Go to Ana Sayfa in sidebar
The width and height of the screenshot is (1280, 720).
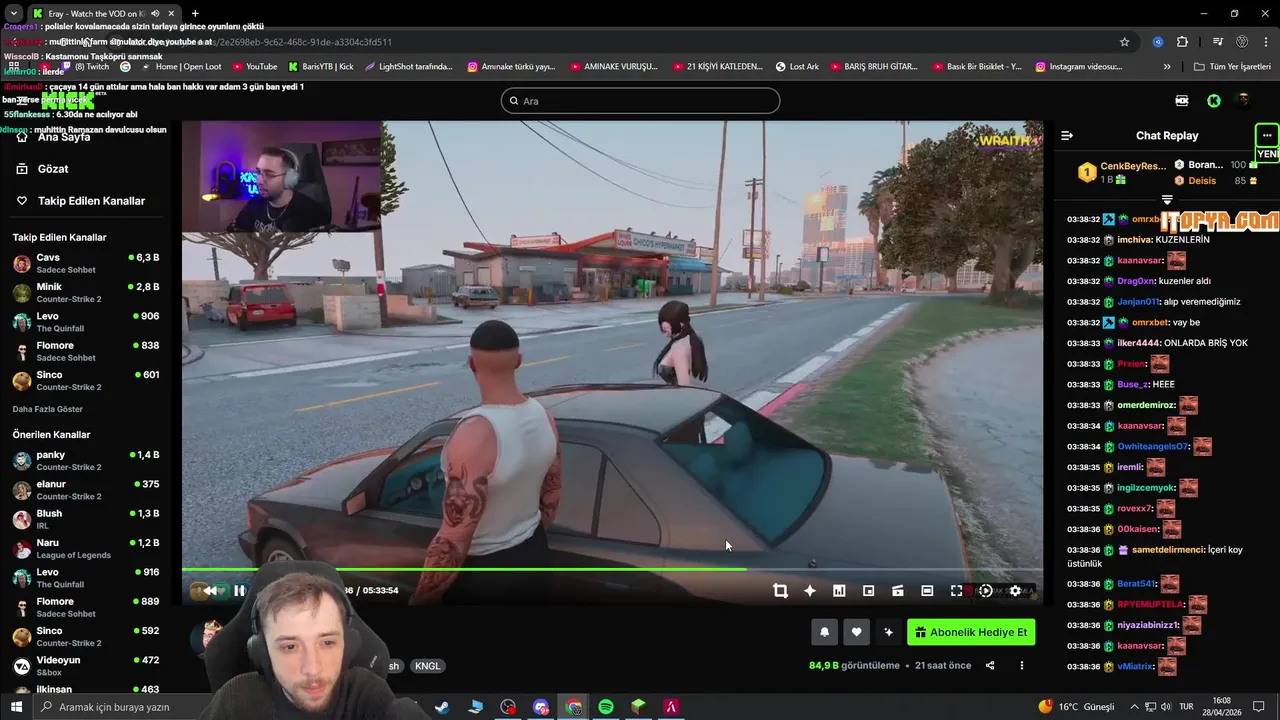(64, 137)
